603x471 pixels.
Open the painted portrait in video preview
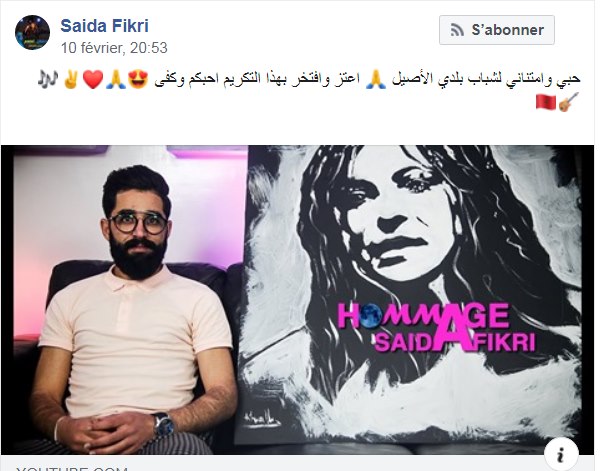(413, 291)
